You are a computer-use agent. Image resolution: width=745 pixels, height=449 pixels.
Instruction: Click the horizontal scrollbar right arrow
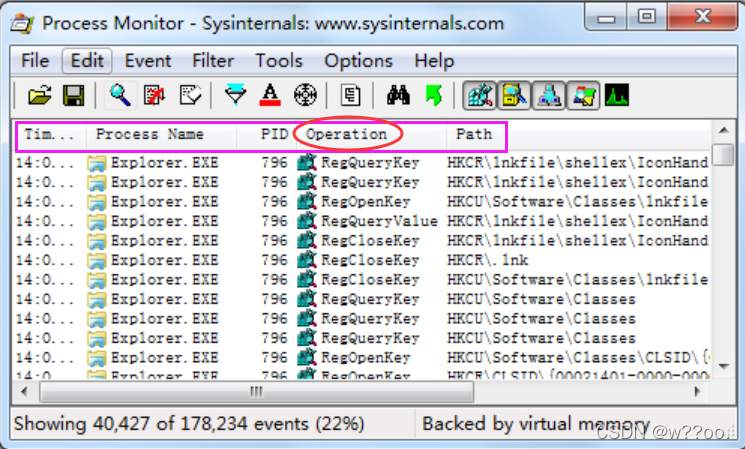pos(697,392)
